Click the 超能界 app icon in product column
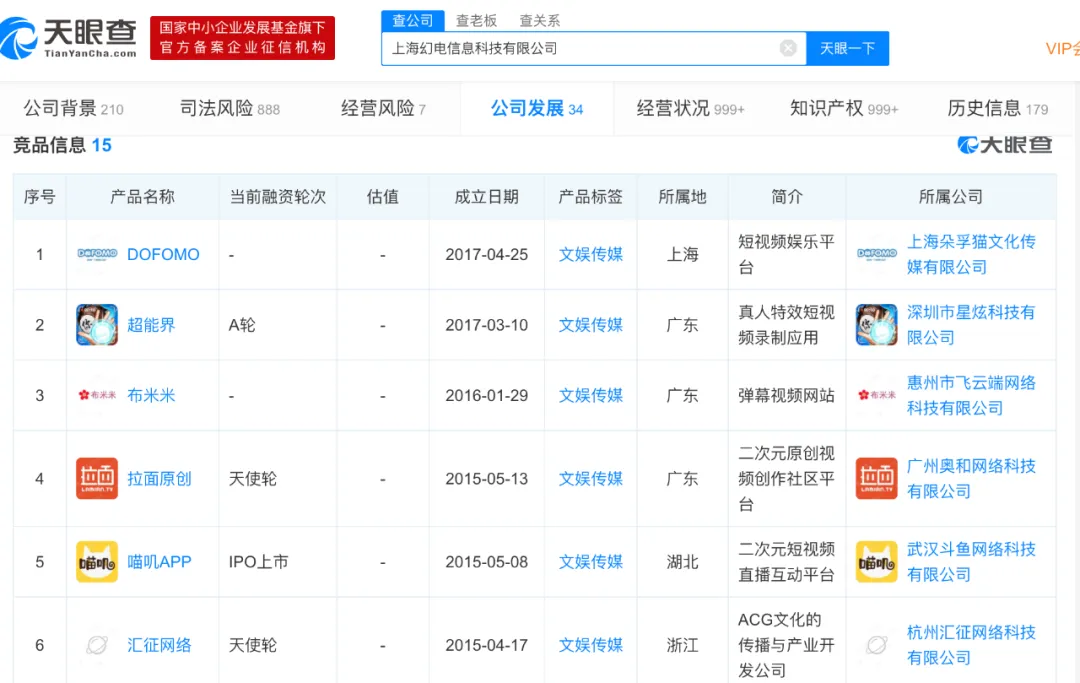 [97, 325]
